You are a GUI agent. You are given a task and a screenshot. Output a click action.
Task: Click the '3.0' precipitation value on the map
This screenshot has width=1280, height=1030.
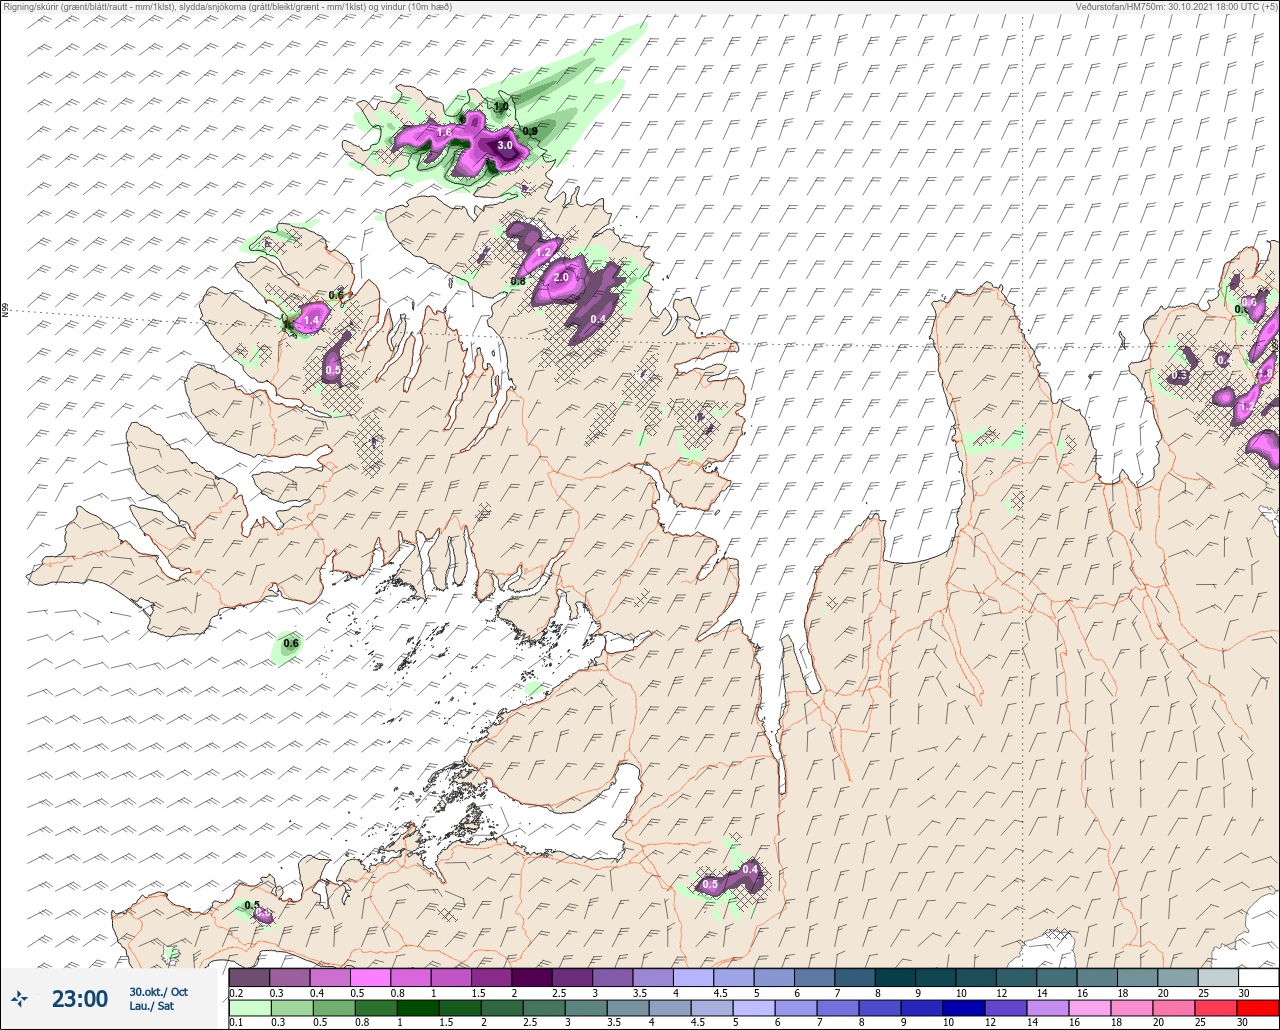(505, 145)
